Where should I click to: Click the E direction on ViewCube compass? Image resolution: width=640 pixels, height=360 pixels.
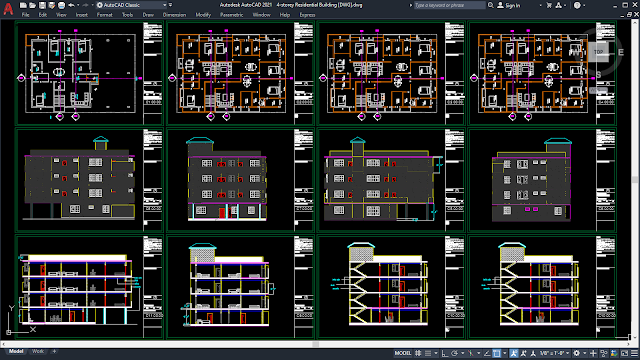coord(621,52)
